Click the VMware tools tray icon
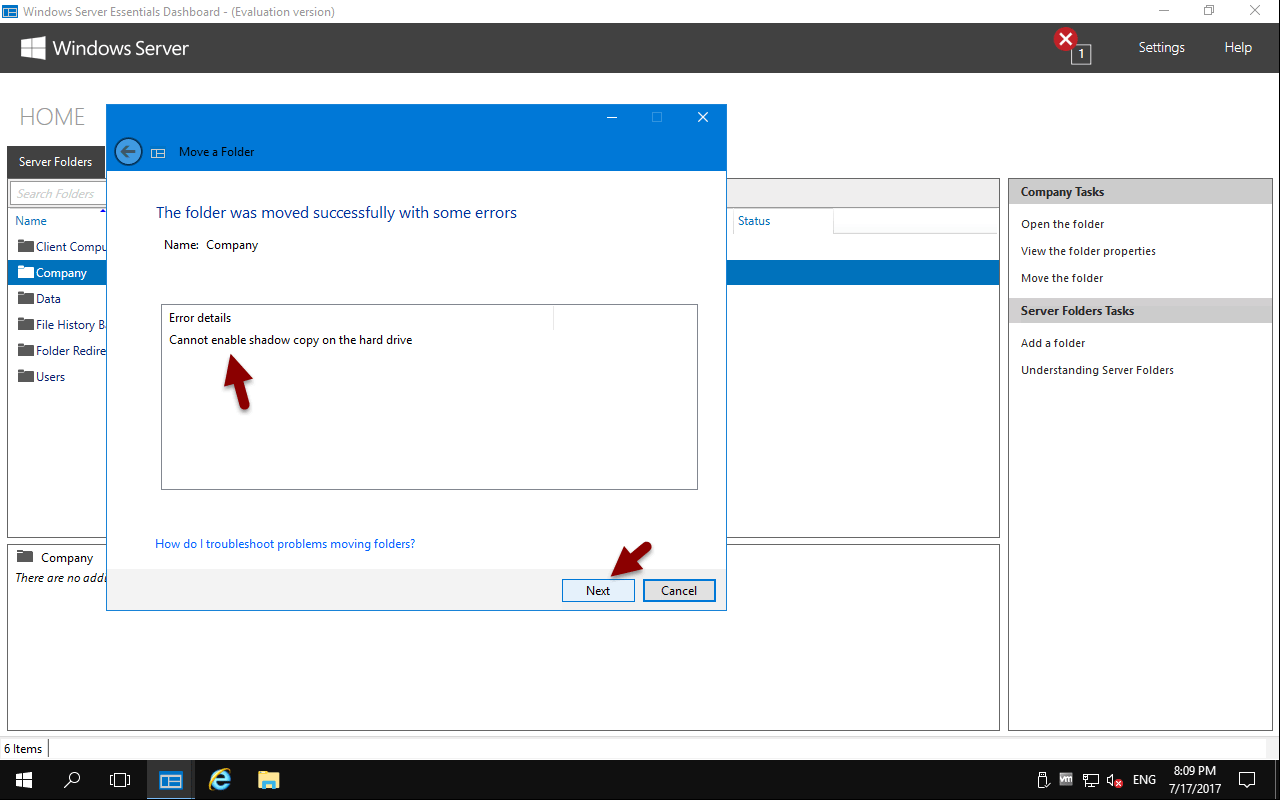Screen dimensions: 1280x800 coord(1066,780)
